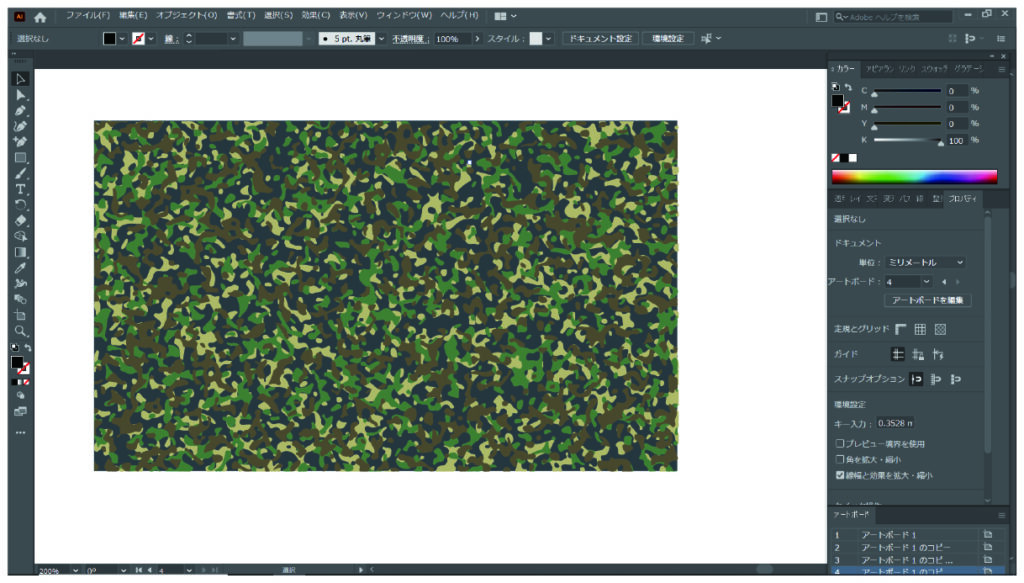Open the スタイル graphic style dropdown

click(x=549, y=39)
